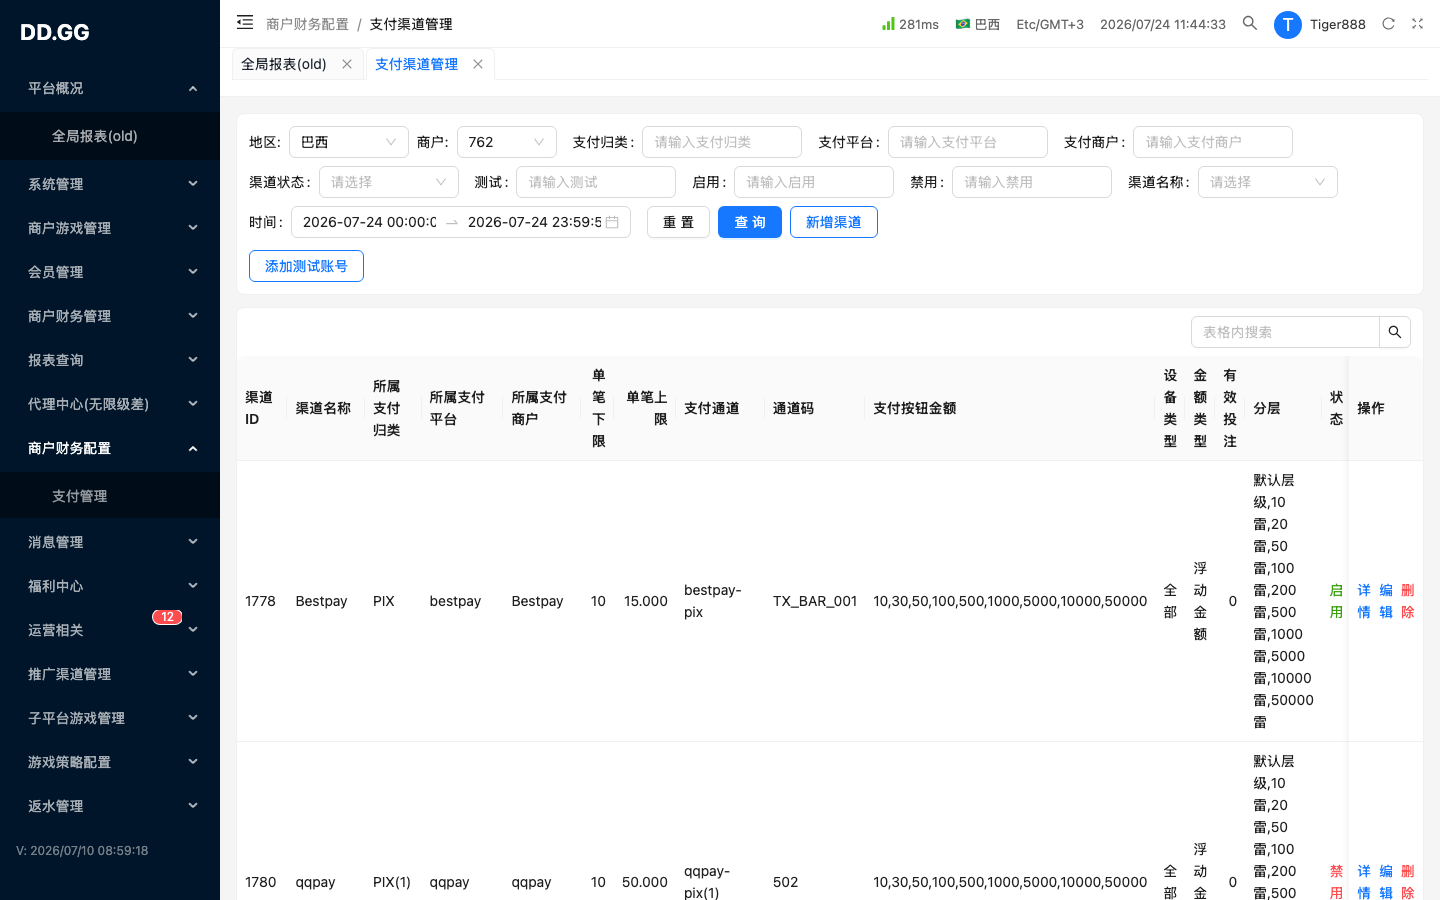
Task: Click the end time 2026-07-24 23:59 field
Action: pyautogui.click(x=534, y=222)
